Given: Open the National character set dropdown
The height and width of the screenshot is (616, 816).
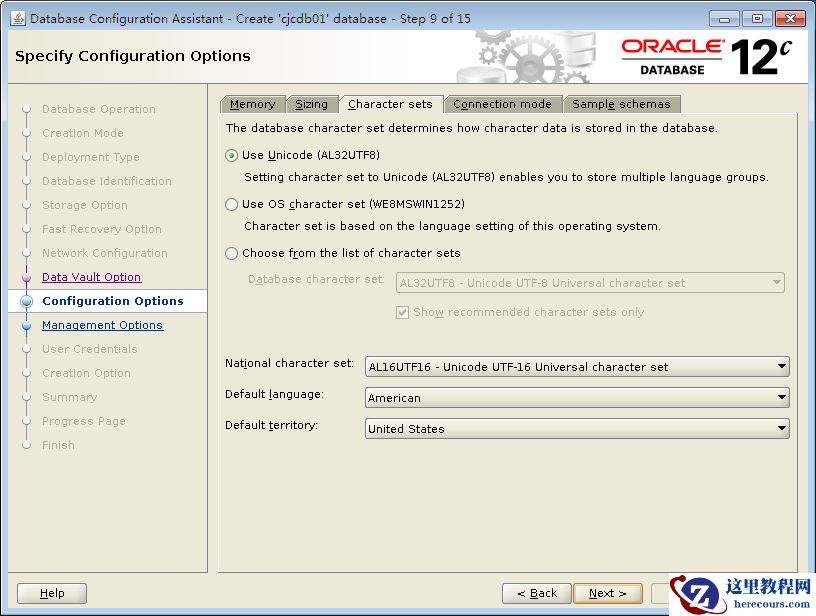Looking at the screenshot, I should click(577, 367).
